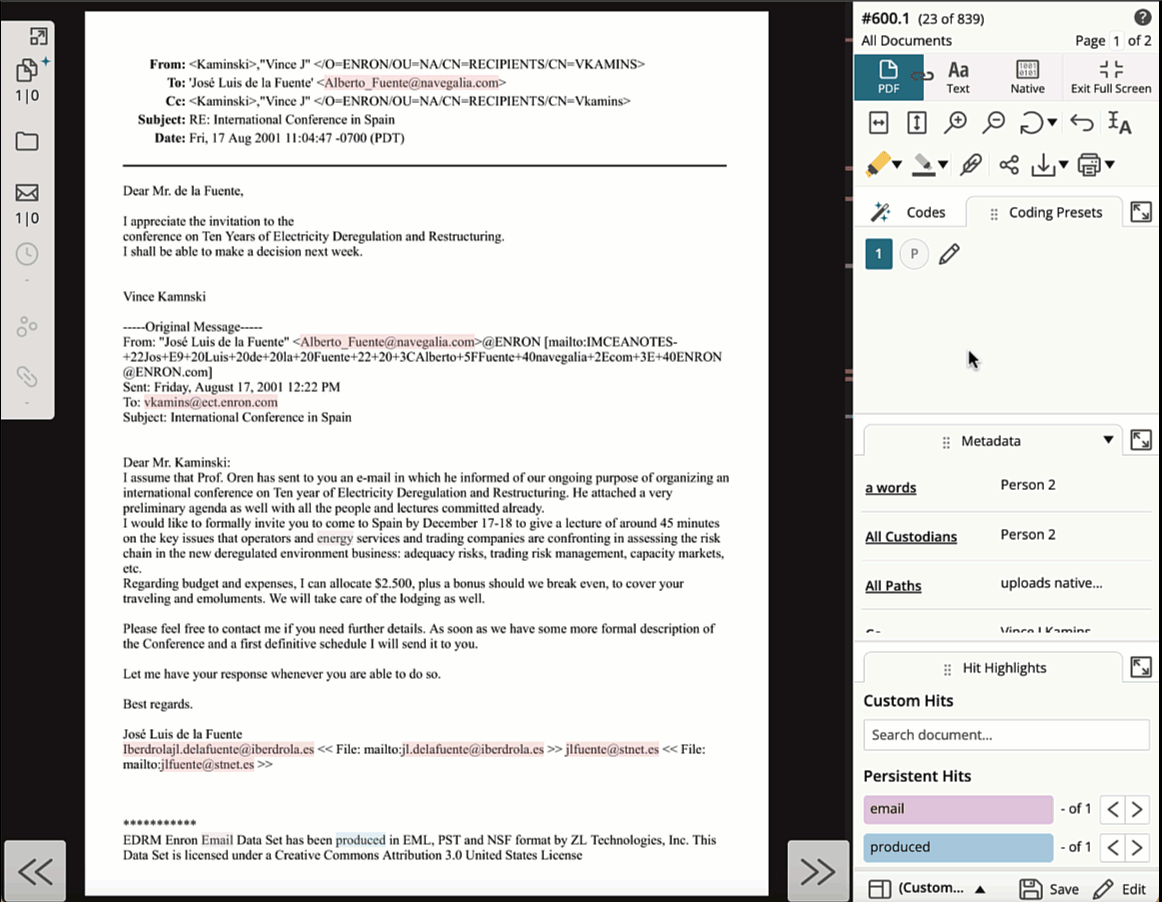Open print options dropdown arrow
The width and height of the screenshot is (1162, 902).
[x=1109, y=165]
